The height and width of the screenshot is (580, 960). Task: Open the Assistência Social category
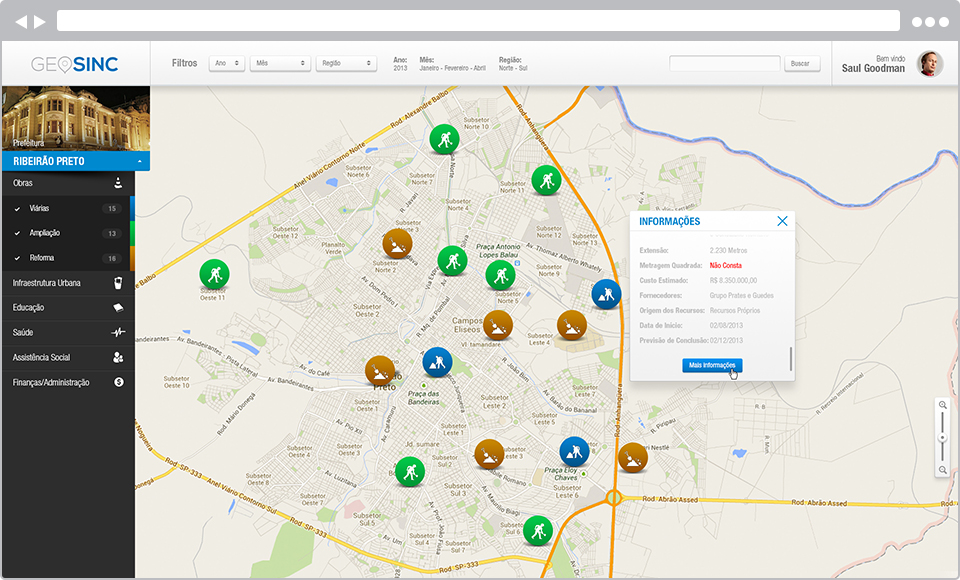point(69,358)
